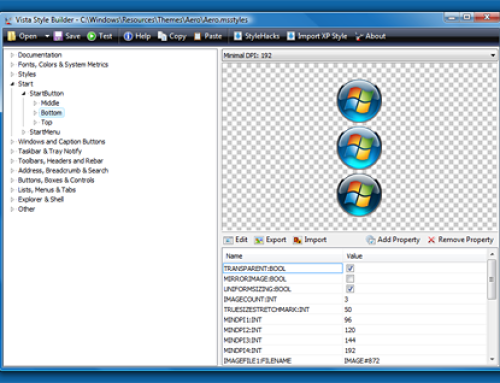Click the Import button label below preview

click(315, 240)
